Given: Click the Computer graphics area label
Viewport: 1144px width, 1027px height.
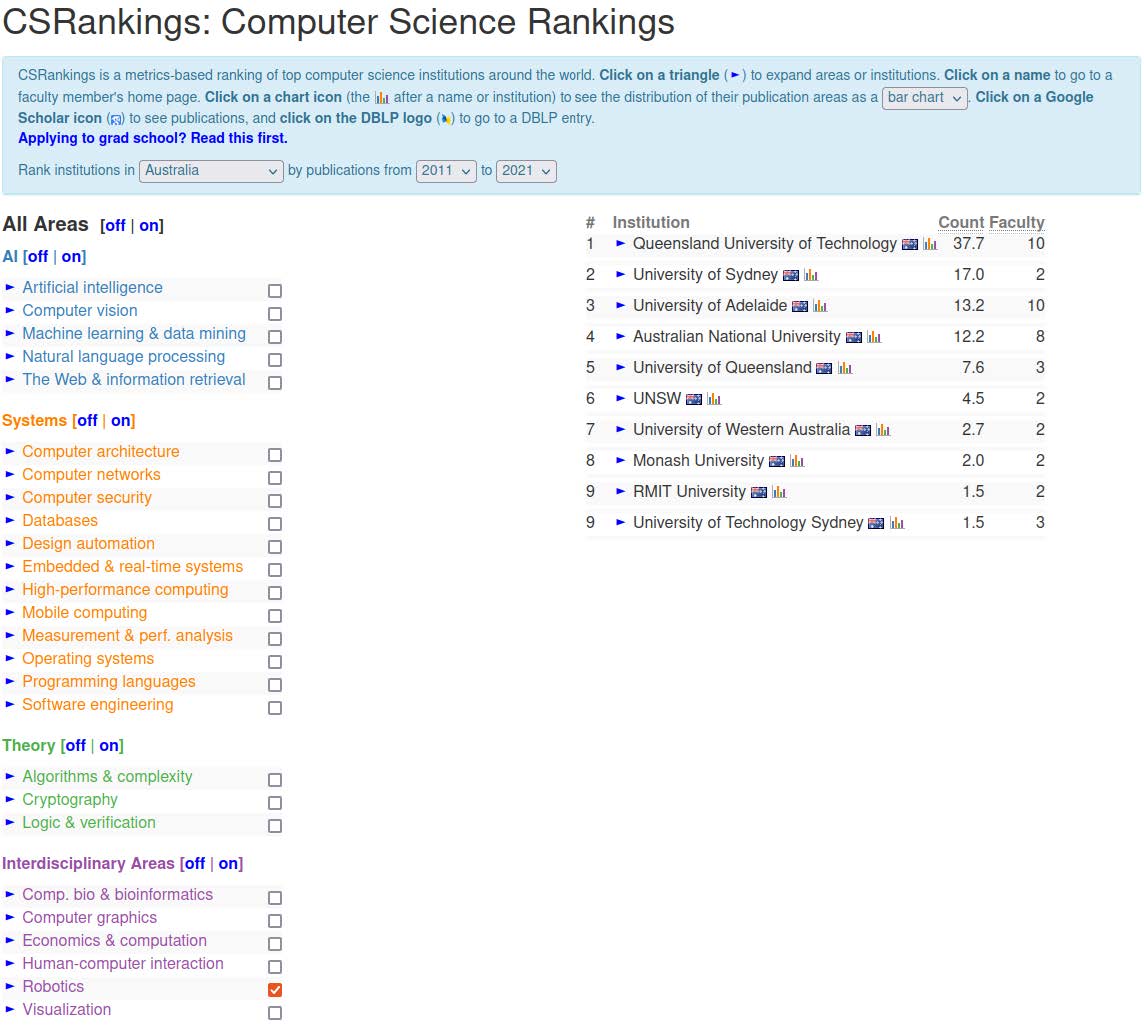Looking at the screenshot, I should coord(90,918).
